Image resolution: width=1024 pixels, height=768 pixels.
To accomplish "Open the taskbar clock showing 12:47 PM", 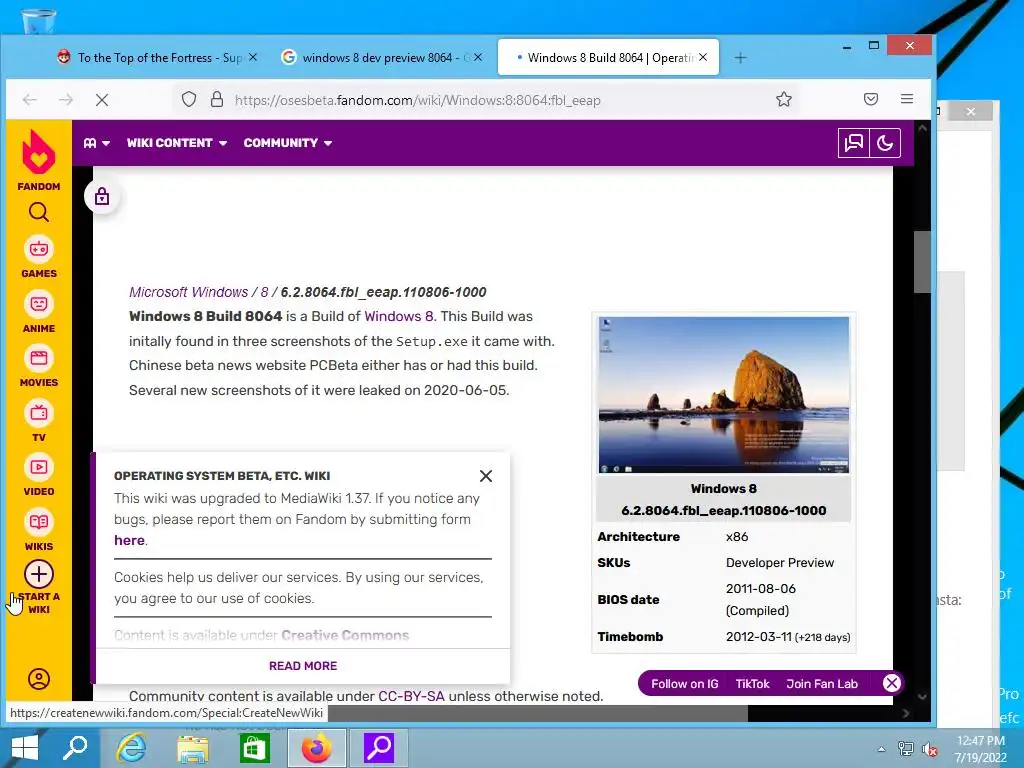I will pyautogui.click(x=980, y=749).
